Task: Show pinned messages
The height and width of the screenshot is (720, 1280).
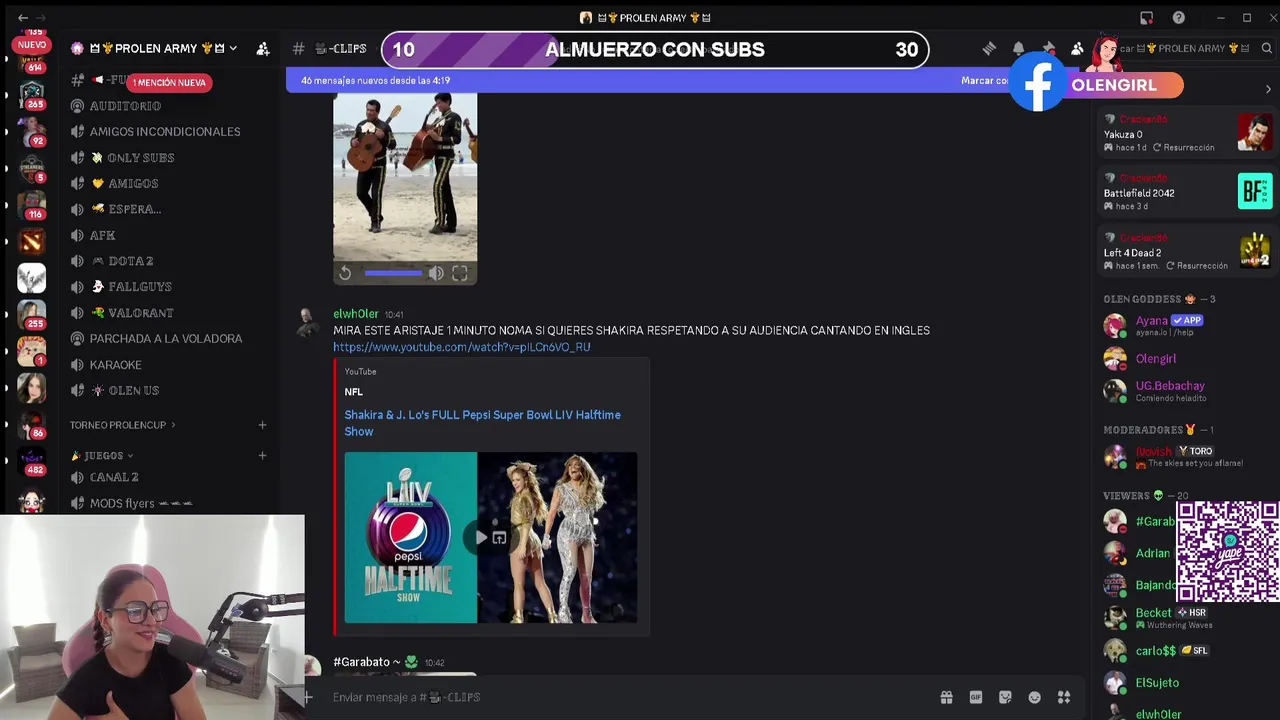Action: pyautogui.click(x=1048, y=48)
